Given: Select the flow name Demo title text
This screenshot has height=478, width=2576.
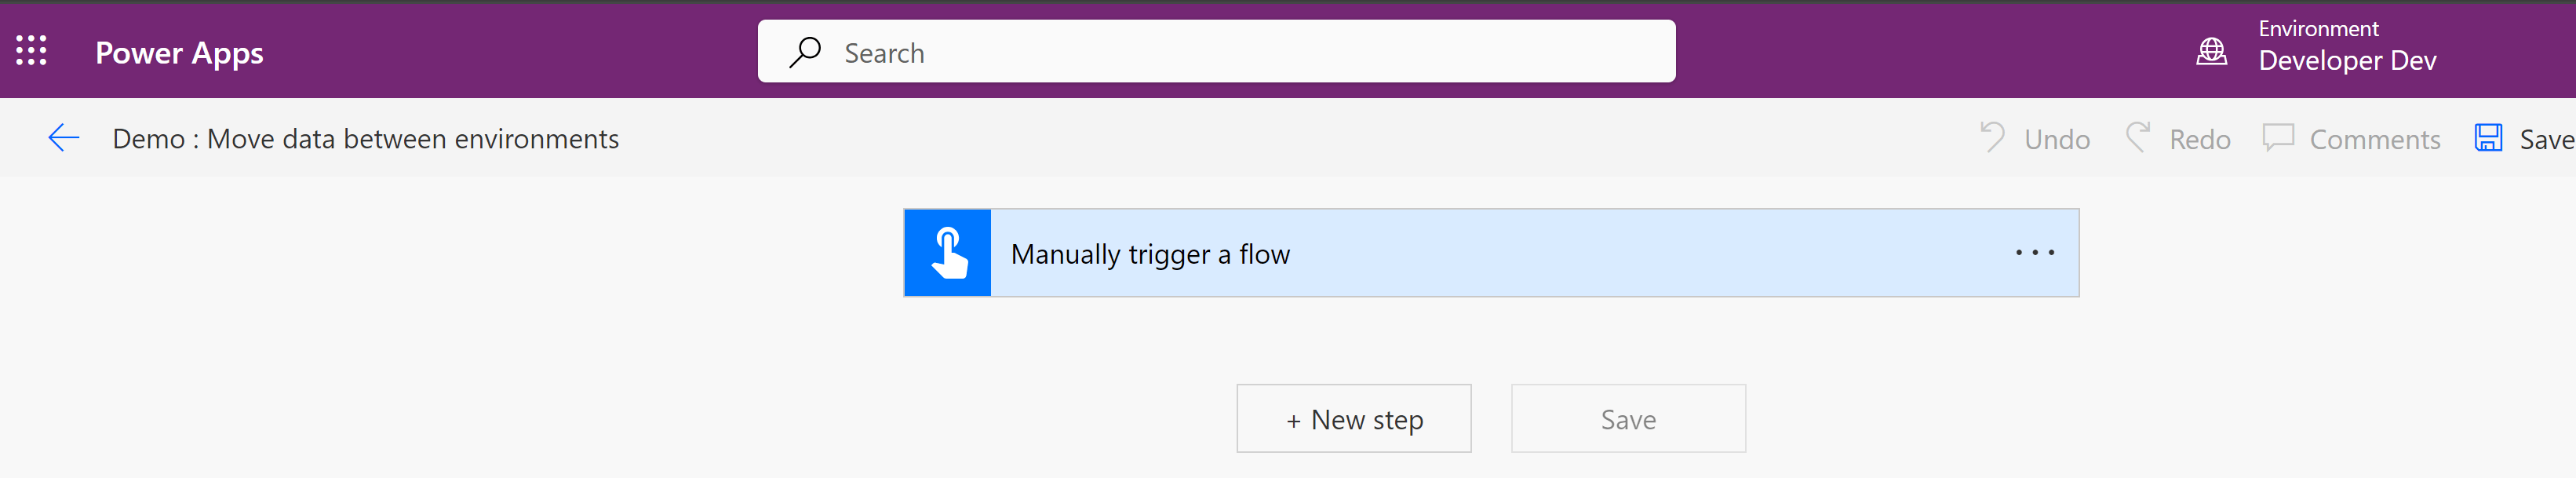Looking at the screenshot, I should click(365, 139).
